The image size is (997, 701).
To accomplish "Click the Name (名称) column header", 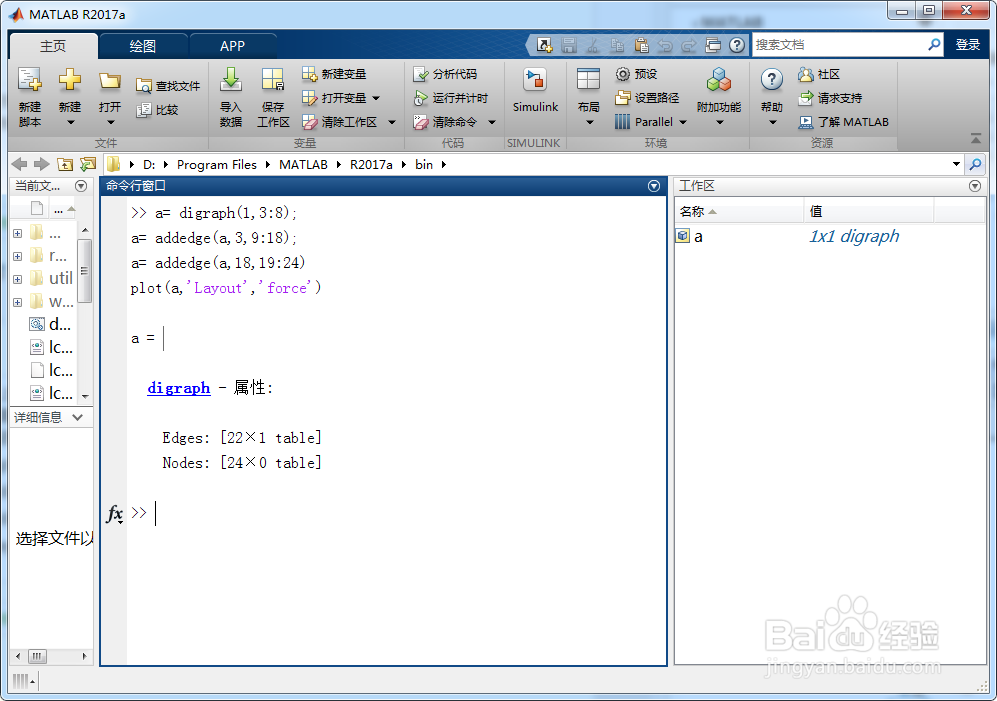I will coord(739,211).
